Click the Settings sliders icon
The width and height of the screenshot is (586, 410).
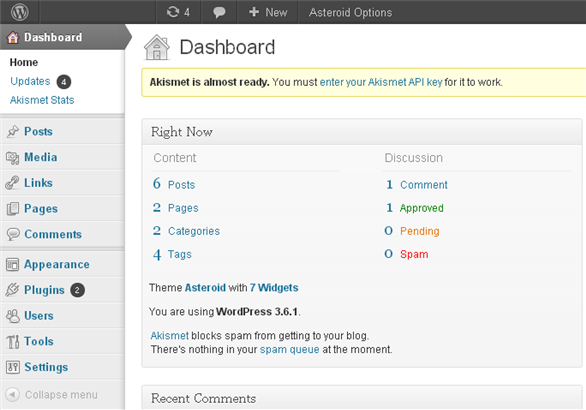pos(13,367)
